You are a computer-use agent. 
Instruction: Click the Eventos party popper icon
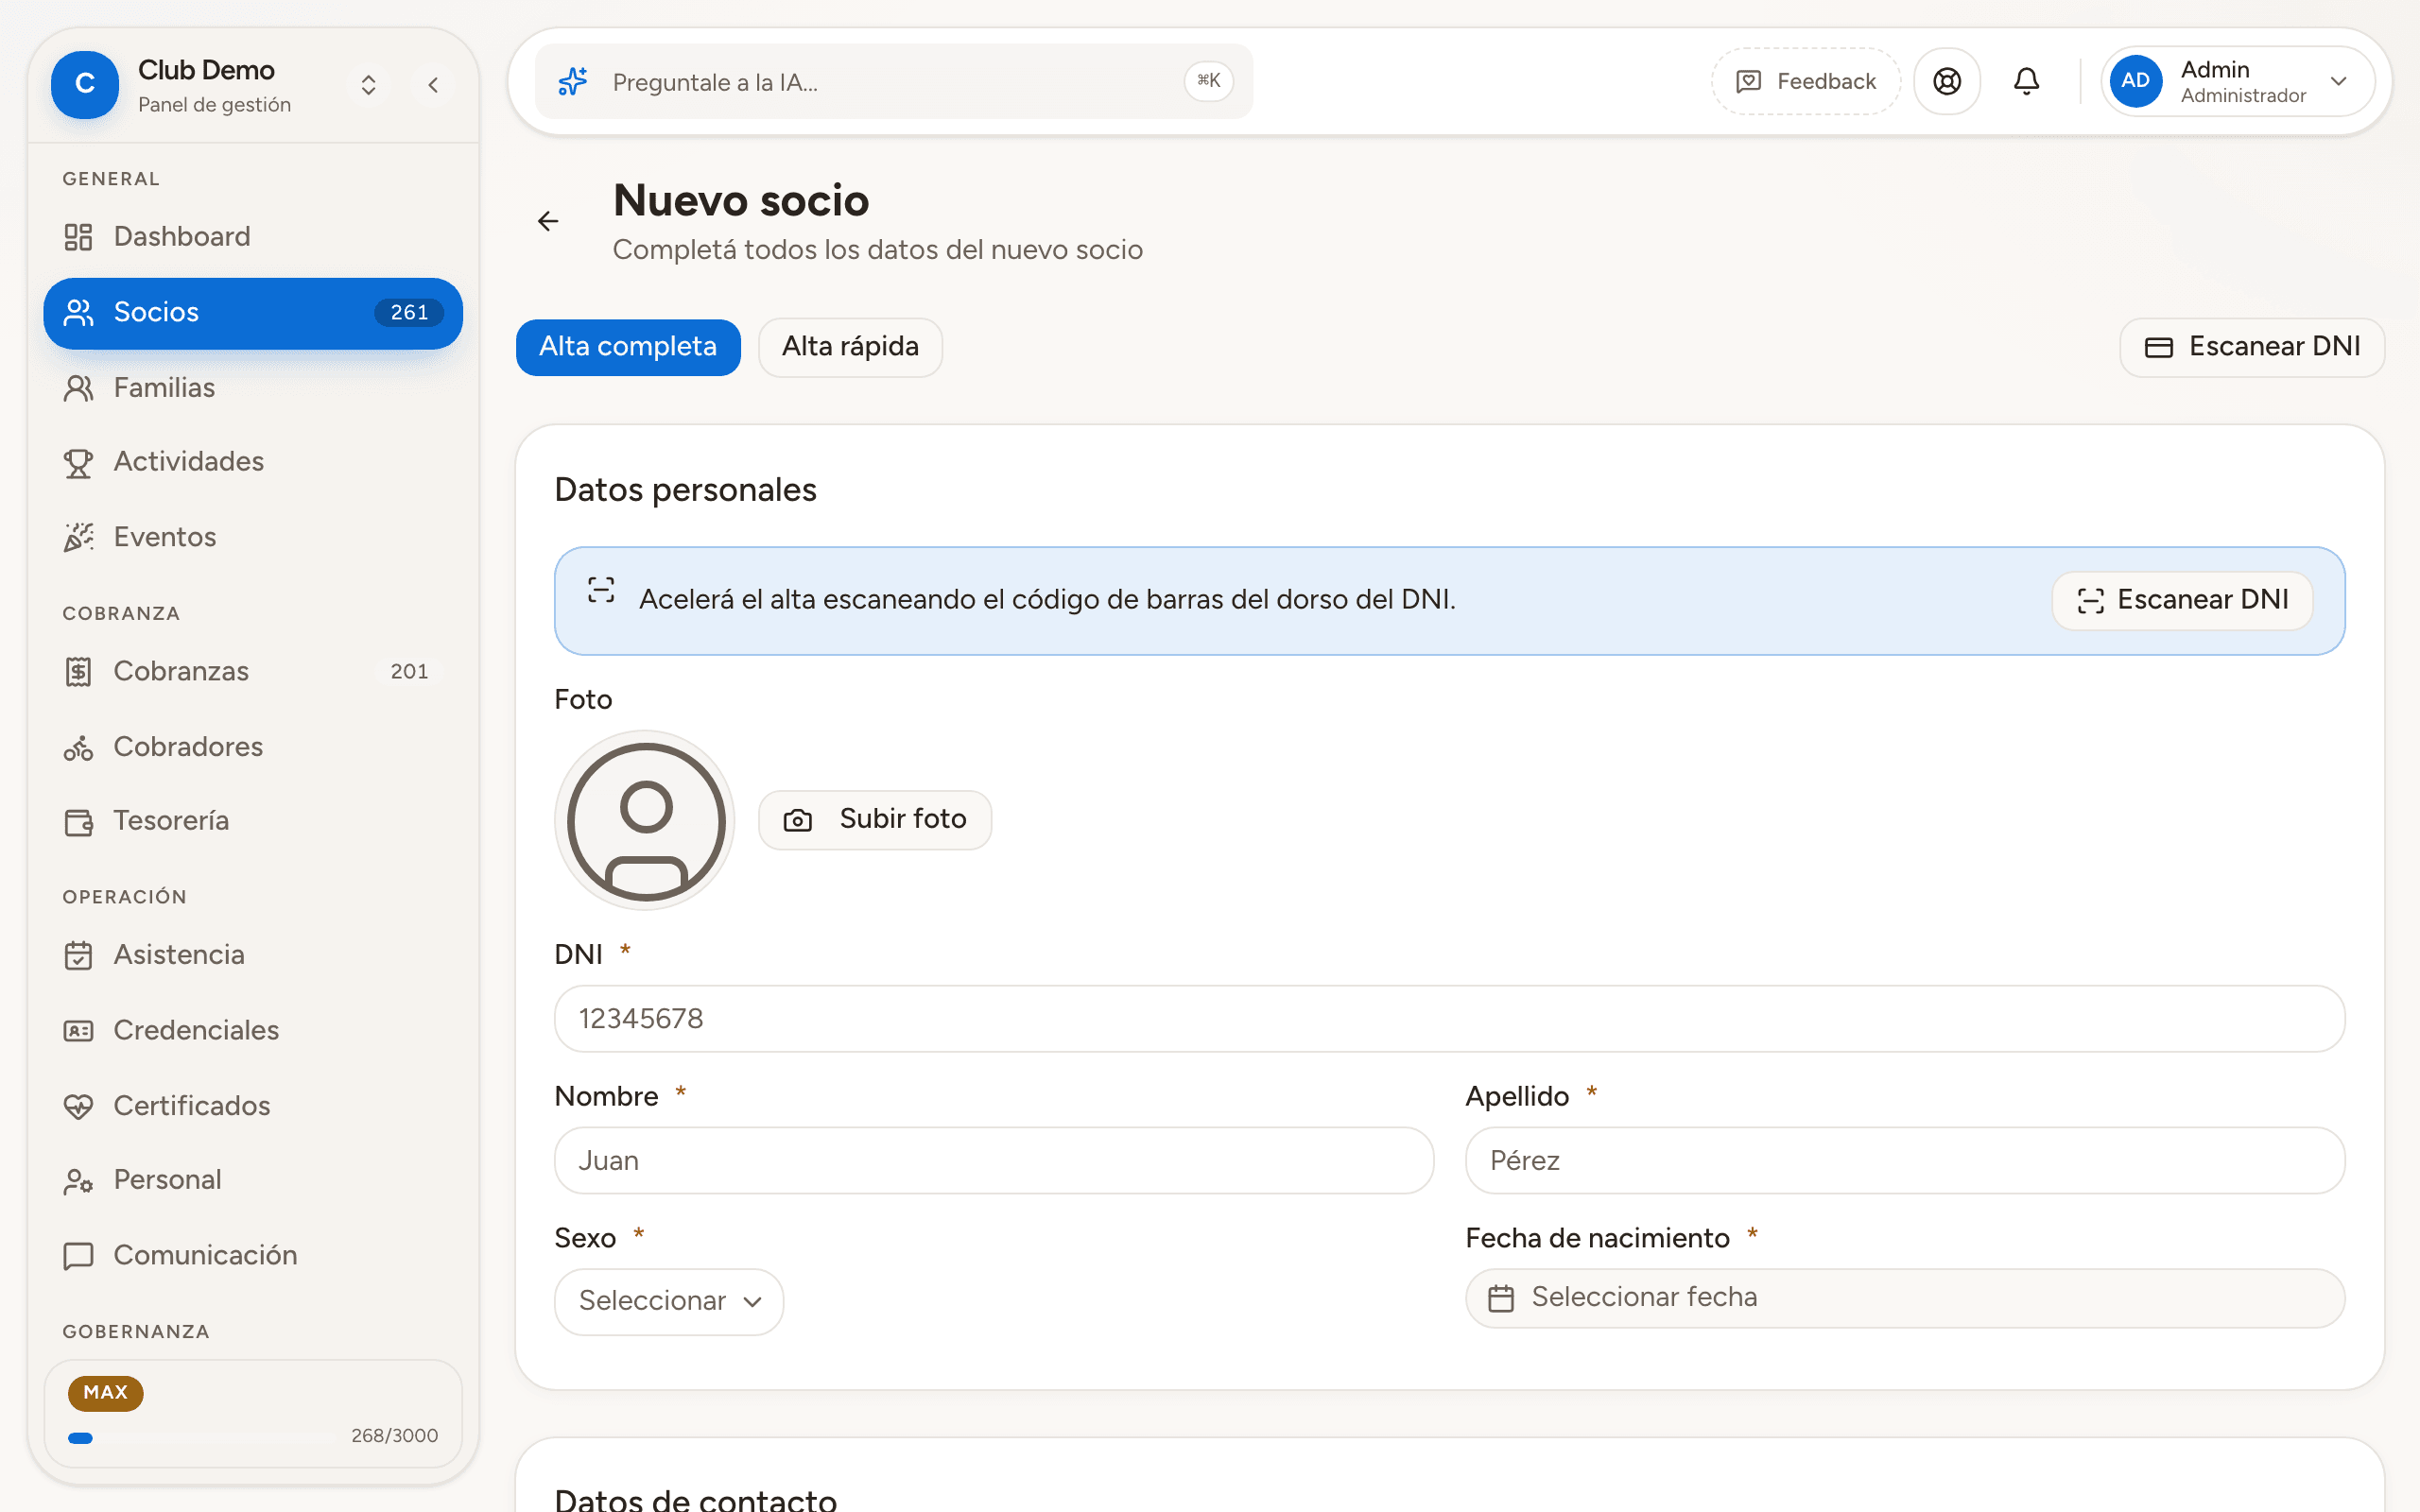pos(78,538)
